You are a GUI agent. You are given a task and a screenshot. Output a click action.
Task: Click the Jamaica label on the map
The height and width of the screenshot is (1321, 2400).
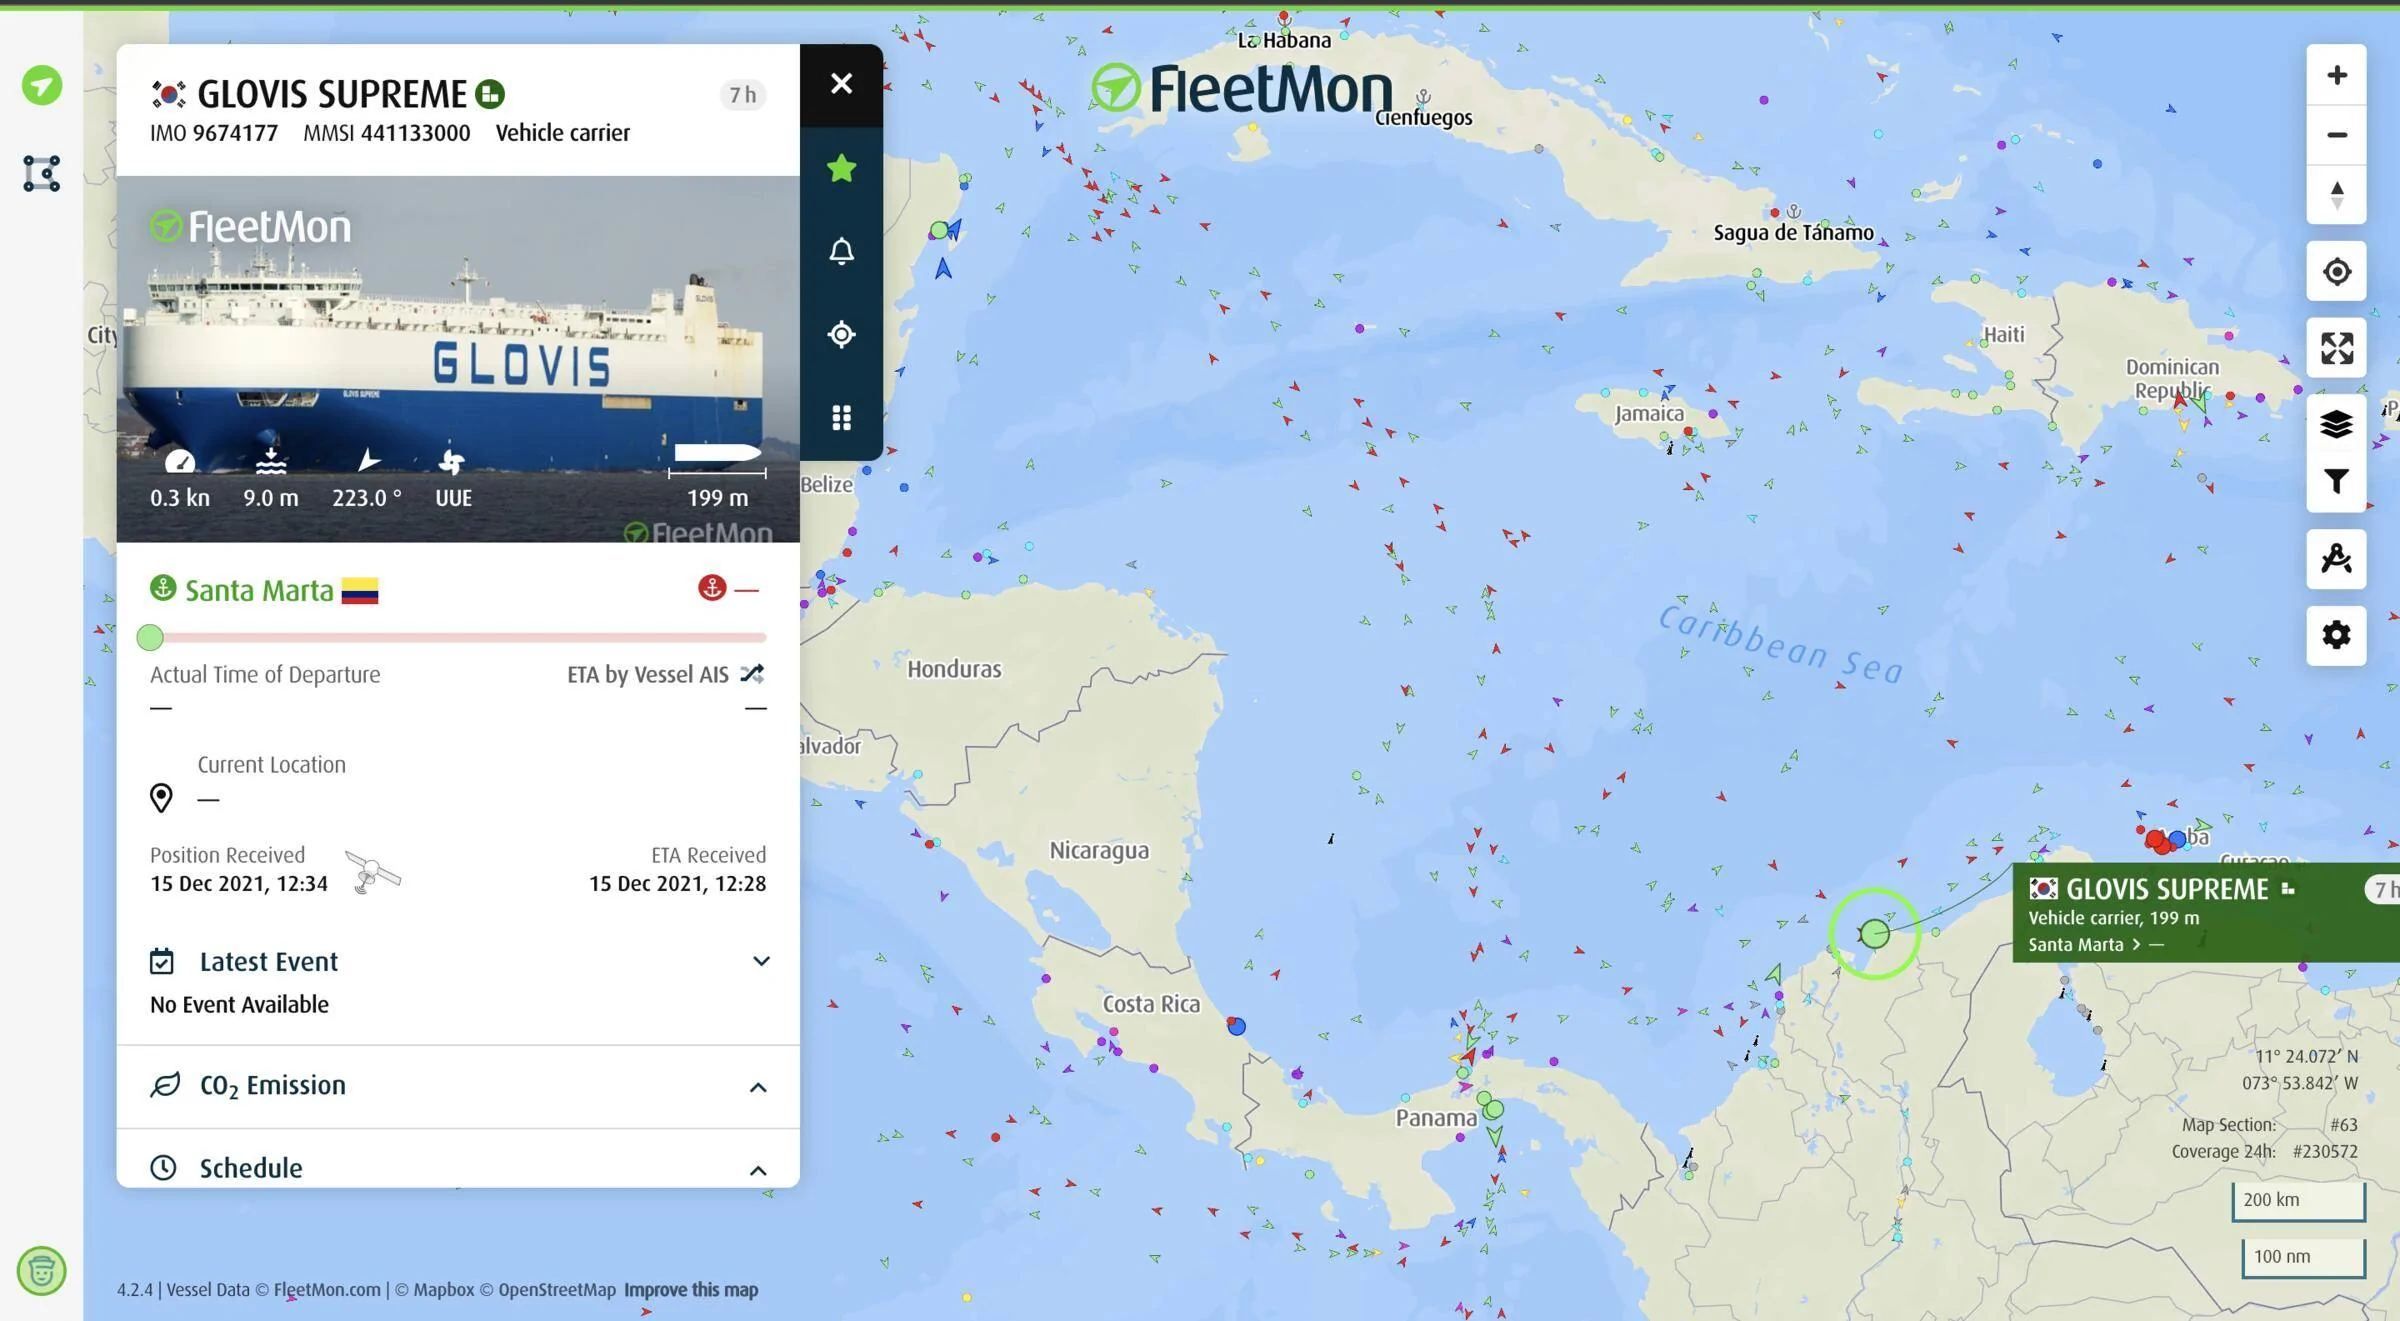pos(1649,414)
